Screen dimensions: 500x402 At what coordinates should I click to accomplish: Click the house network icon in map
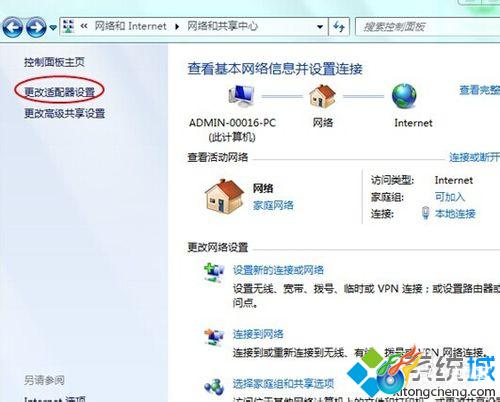pos(322,96)
